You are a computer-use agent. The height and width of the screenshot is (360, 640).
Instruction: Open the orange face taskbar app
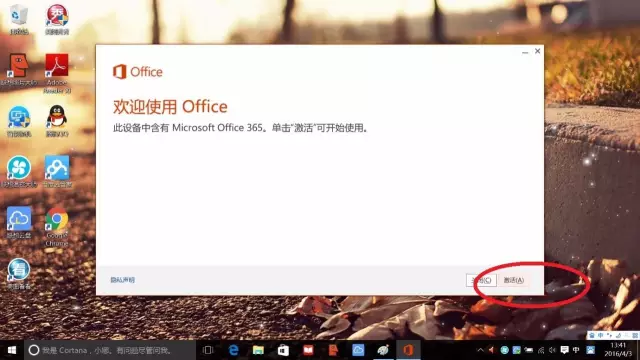[x=333, y=350]
